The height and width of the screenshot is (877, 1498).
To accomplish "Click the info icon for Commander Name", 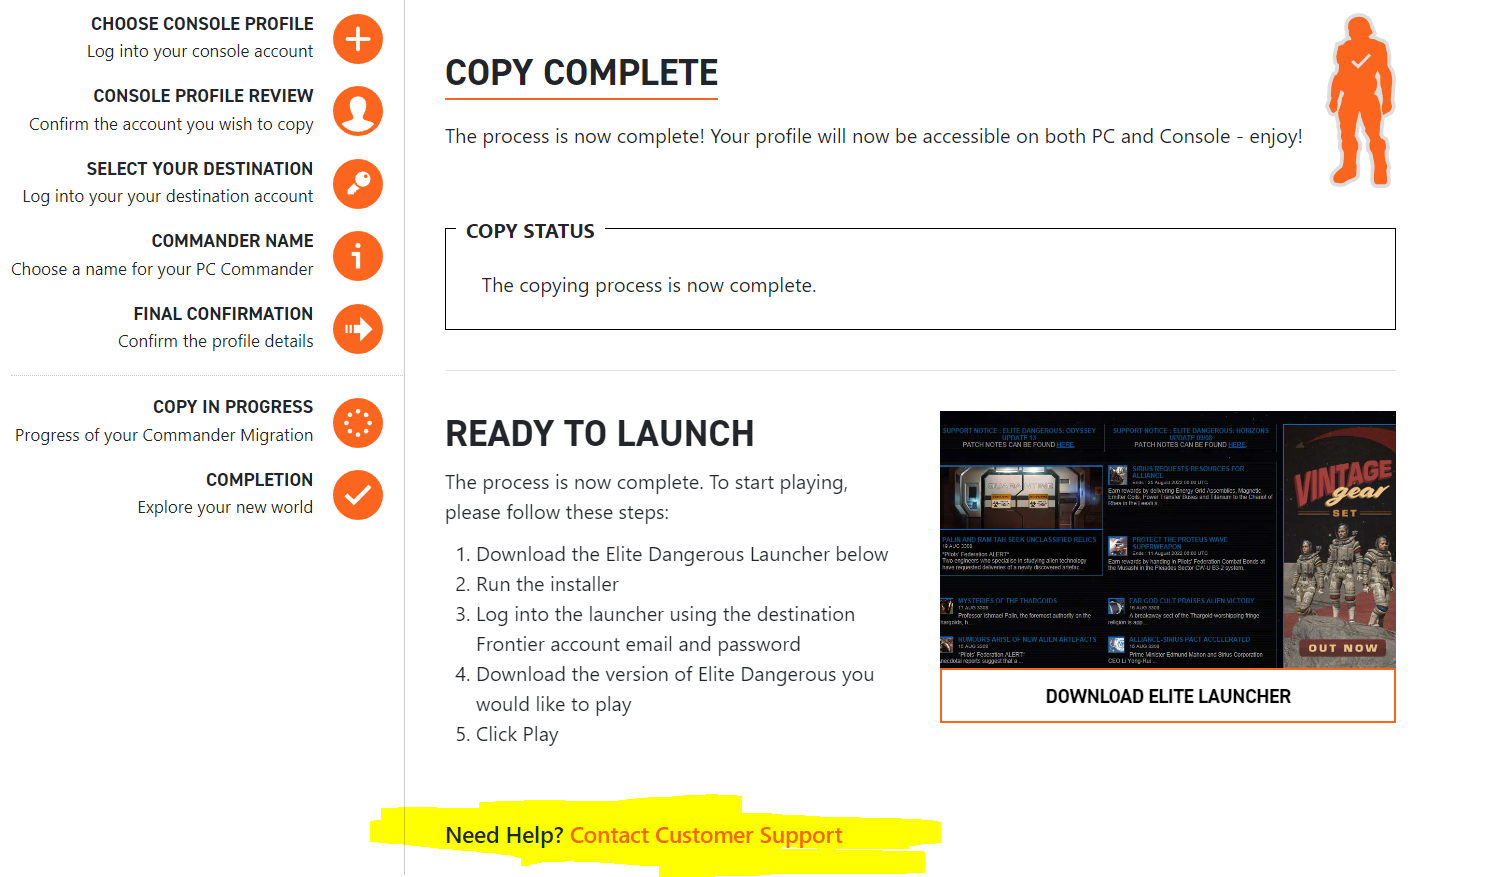I will [358, 256].
